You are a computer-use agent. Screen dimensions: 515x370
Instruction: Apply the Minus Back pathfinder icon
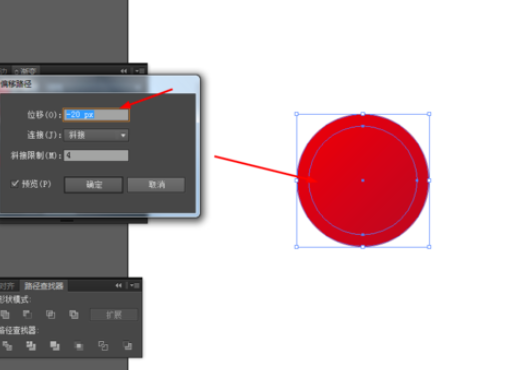coord(127,346)
